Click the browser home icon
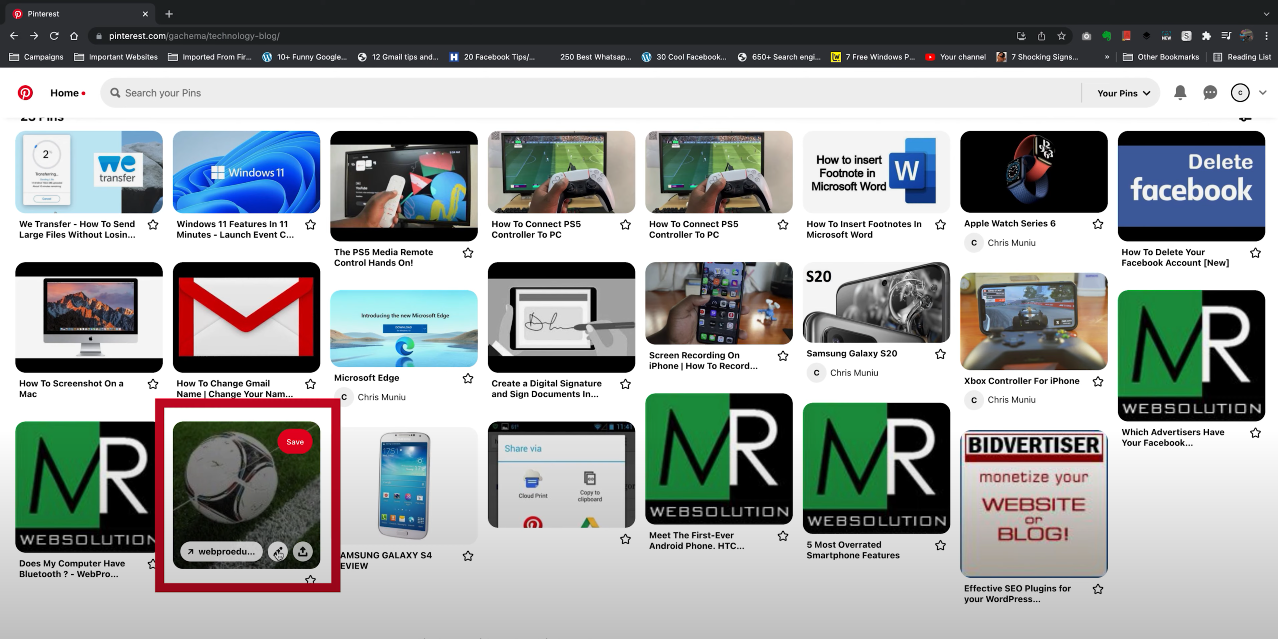This screenshot has width=1278, height=639. pyautogui.click(x=74, y=36)
